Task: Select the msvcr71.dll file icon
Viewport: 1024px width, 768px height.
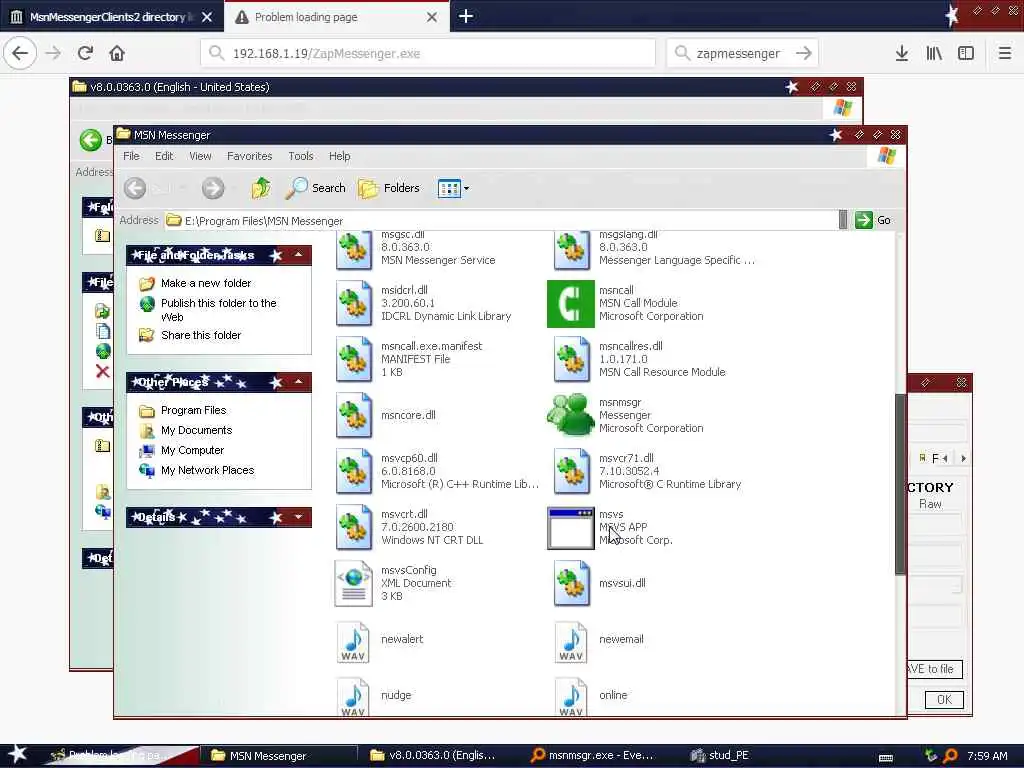Action: pos(571,472)
